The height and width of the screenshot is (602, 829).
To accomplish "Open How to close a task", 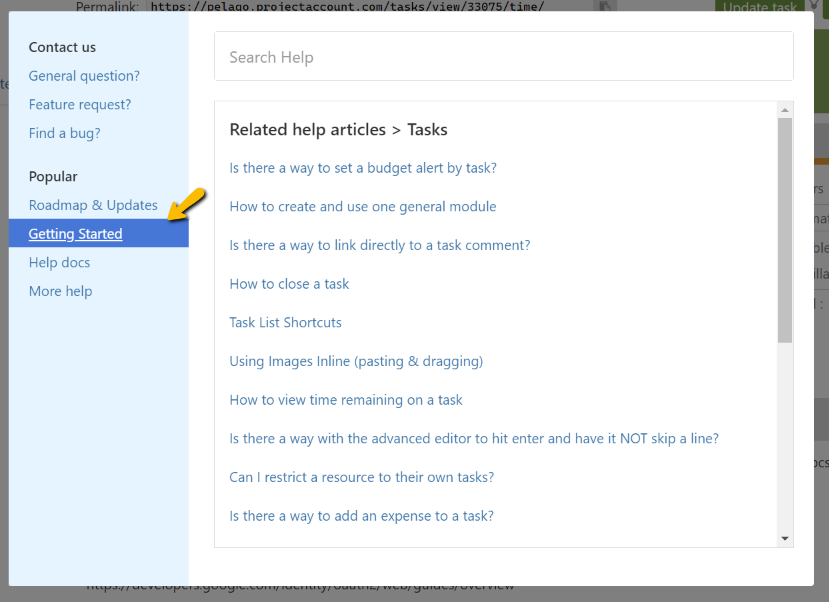I will pyautogui.click(x=289, y=283).
